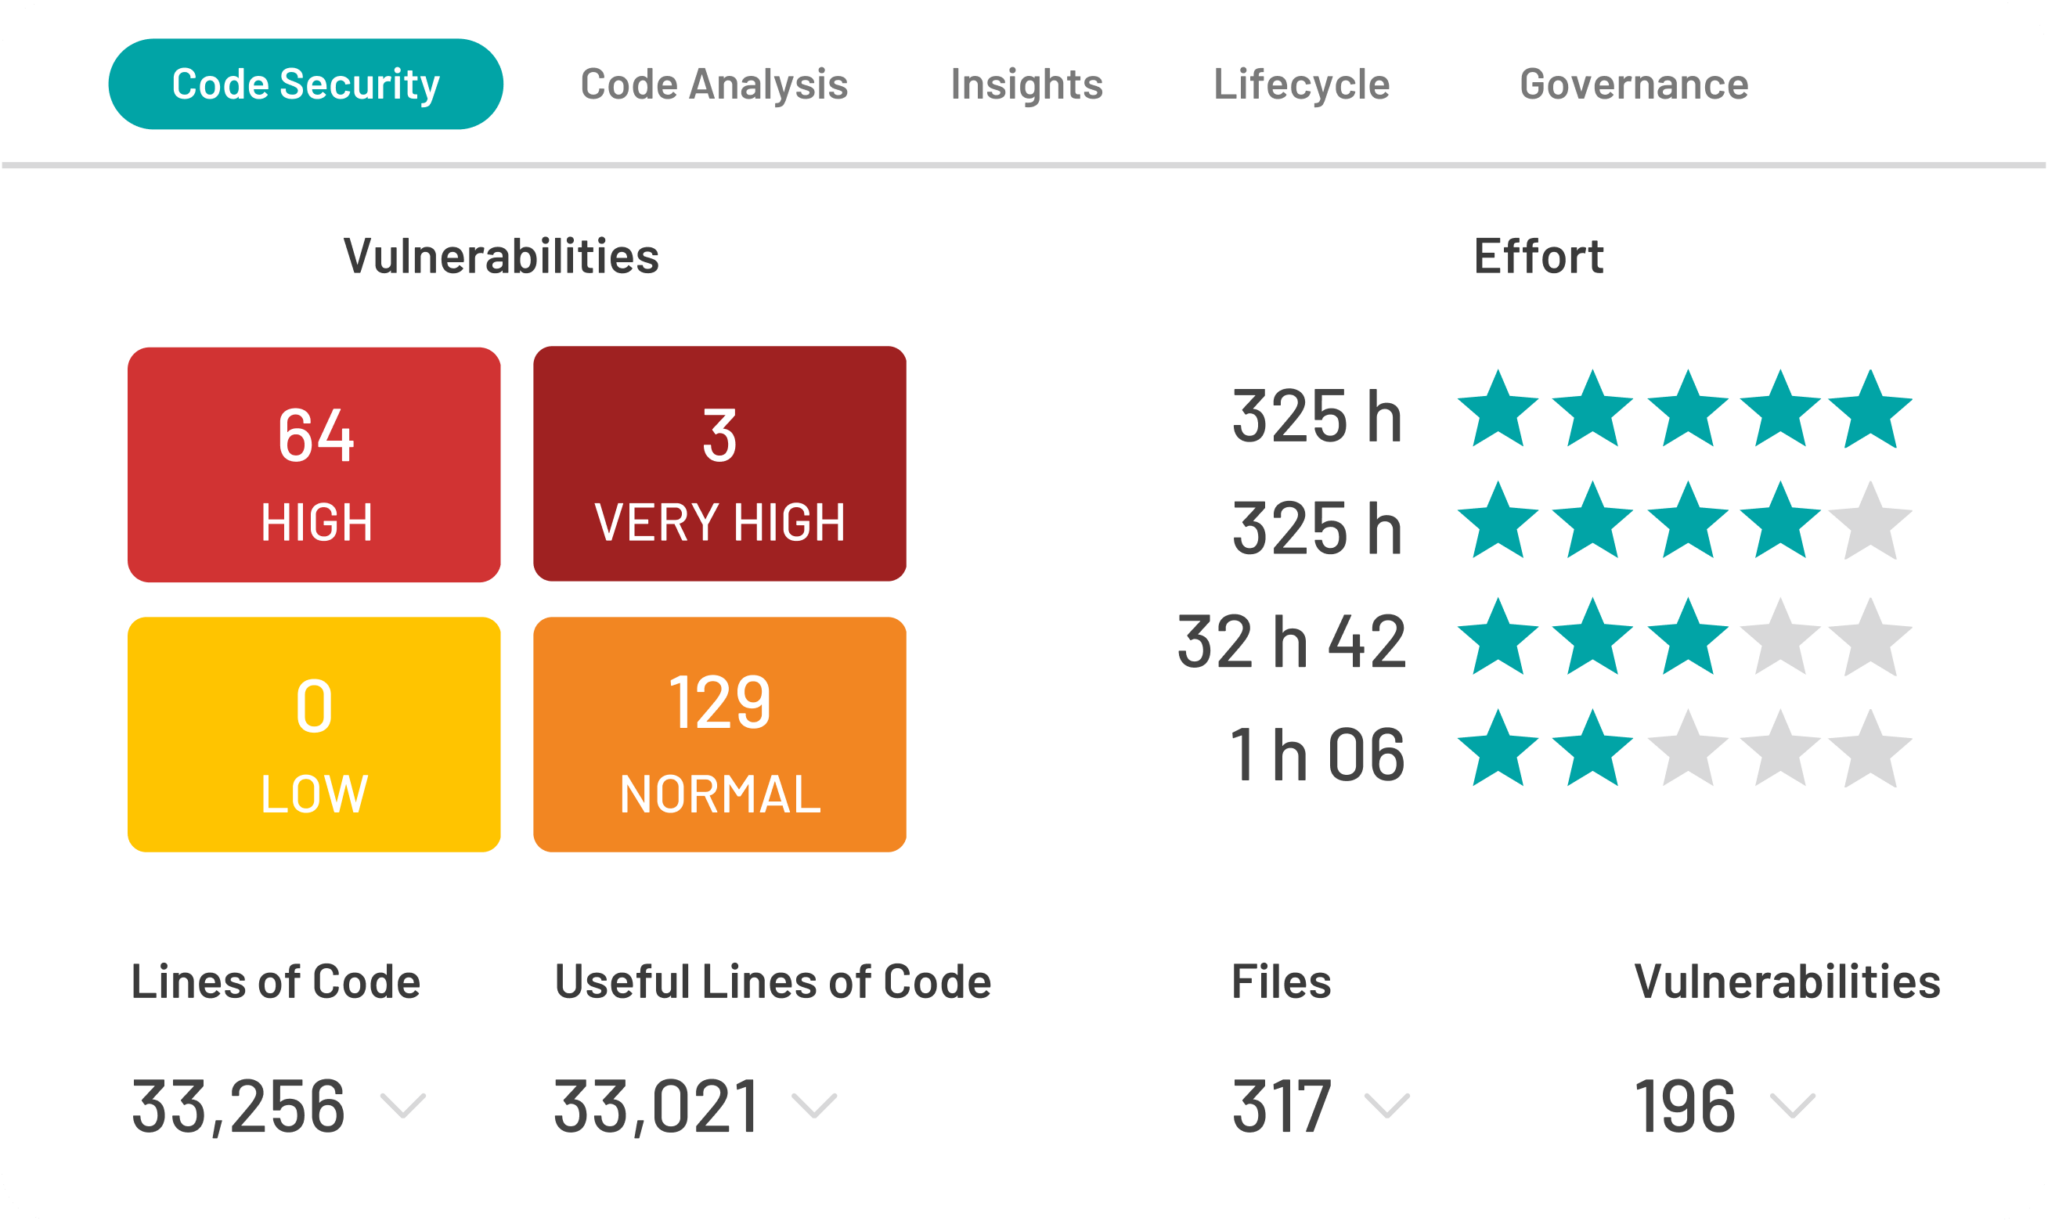Click the first grey star beside 1 h 06
2048x1221 pixels.
click(x=1688, y=751)
